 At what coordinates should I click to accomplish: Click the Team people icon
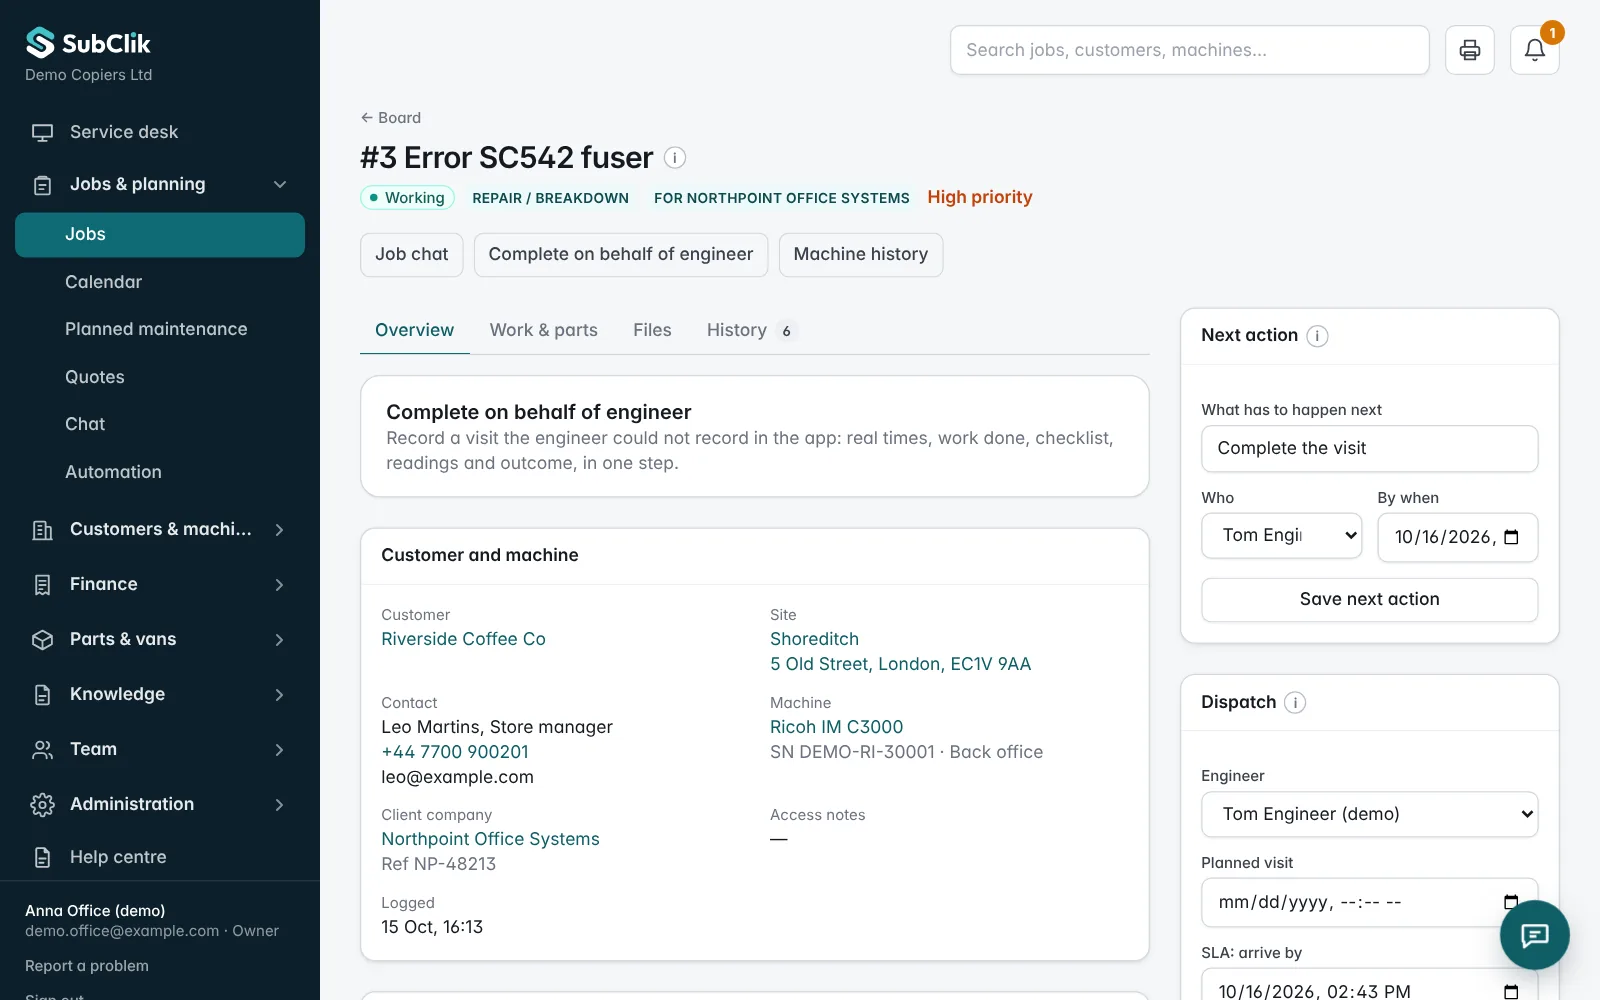(42, 750)
